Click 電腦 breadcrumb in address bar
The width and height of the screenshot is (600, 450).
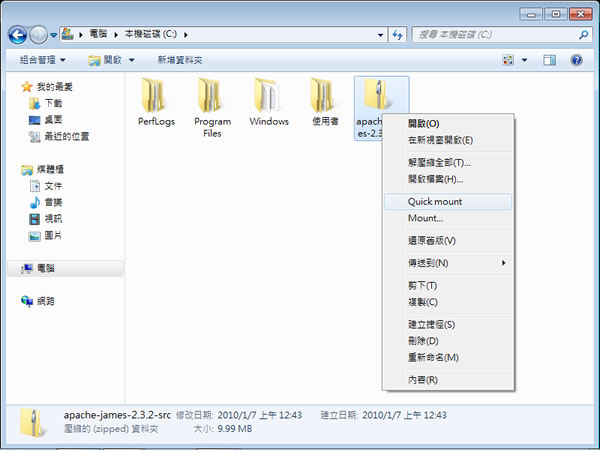[x=98, y=34]
